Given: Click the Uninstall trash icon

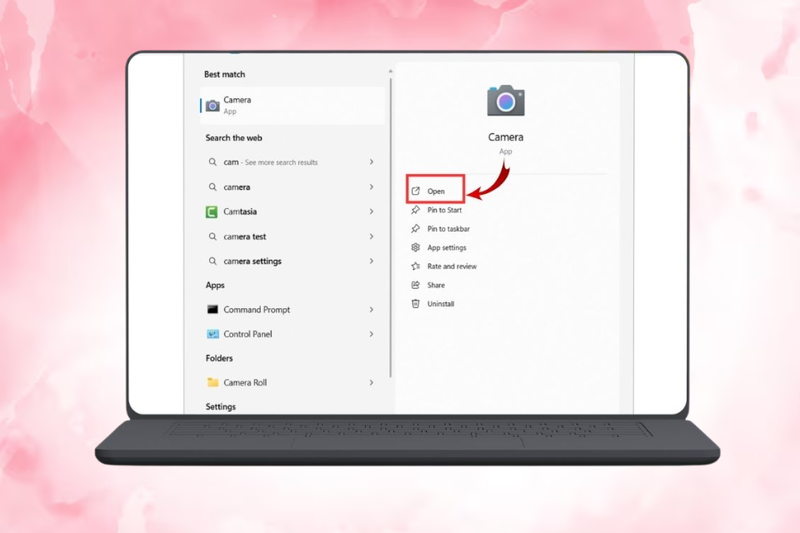Looking at the screenshot, I should click(416, 304).
